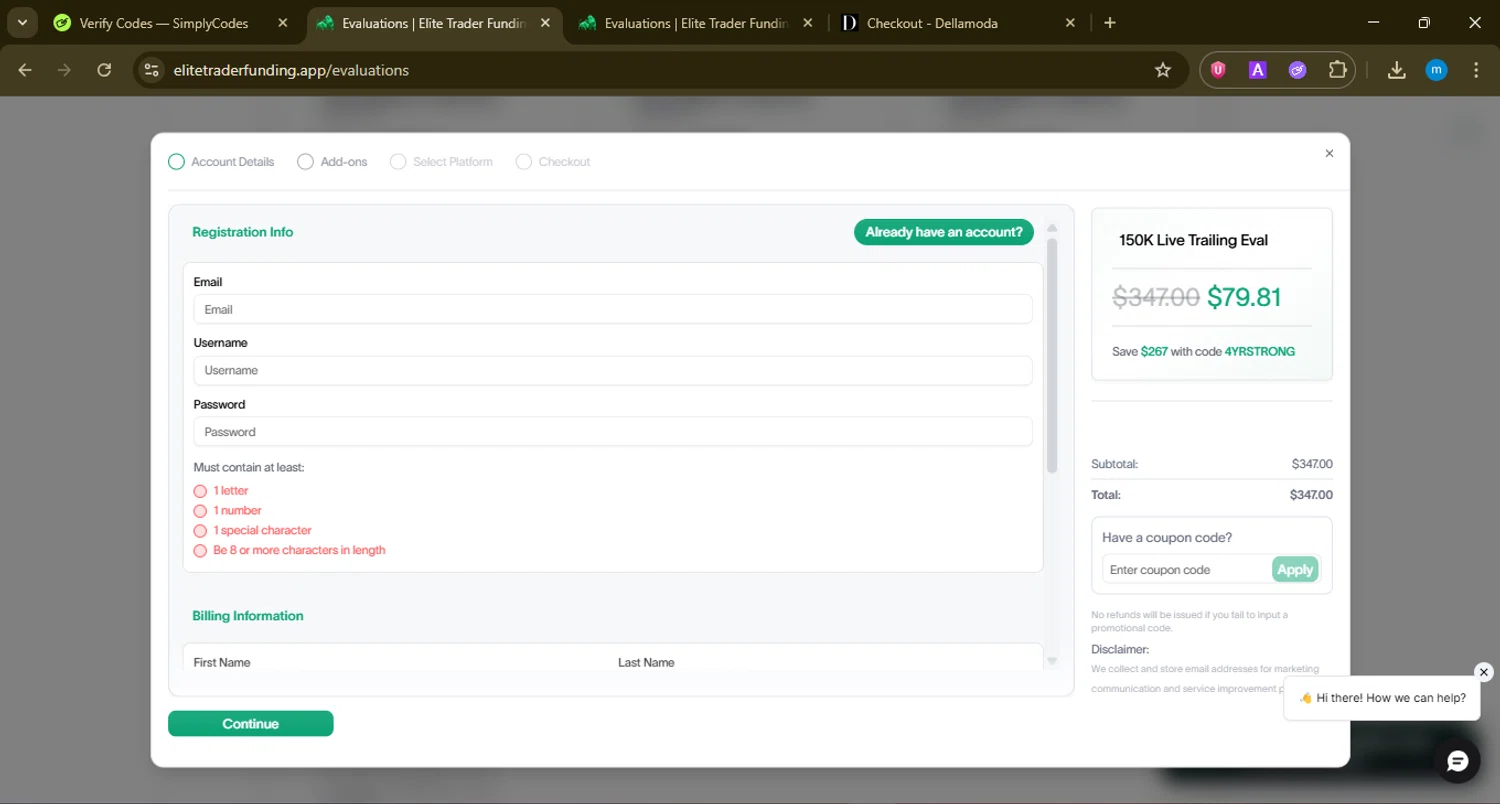
Task: Click the '150K Live Trailing Eval' title
Action: pyautogui.click(x=1193, y=240)
